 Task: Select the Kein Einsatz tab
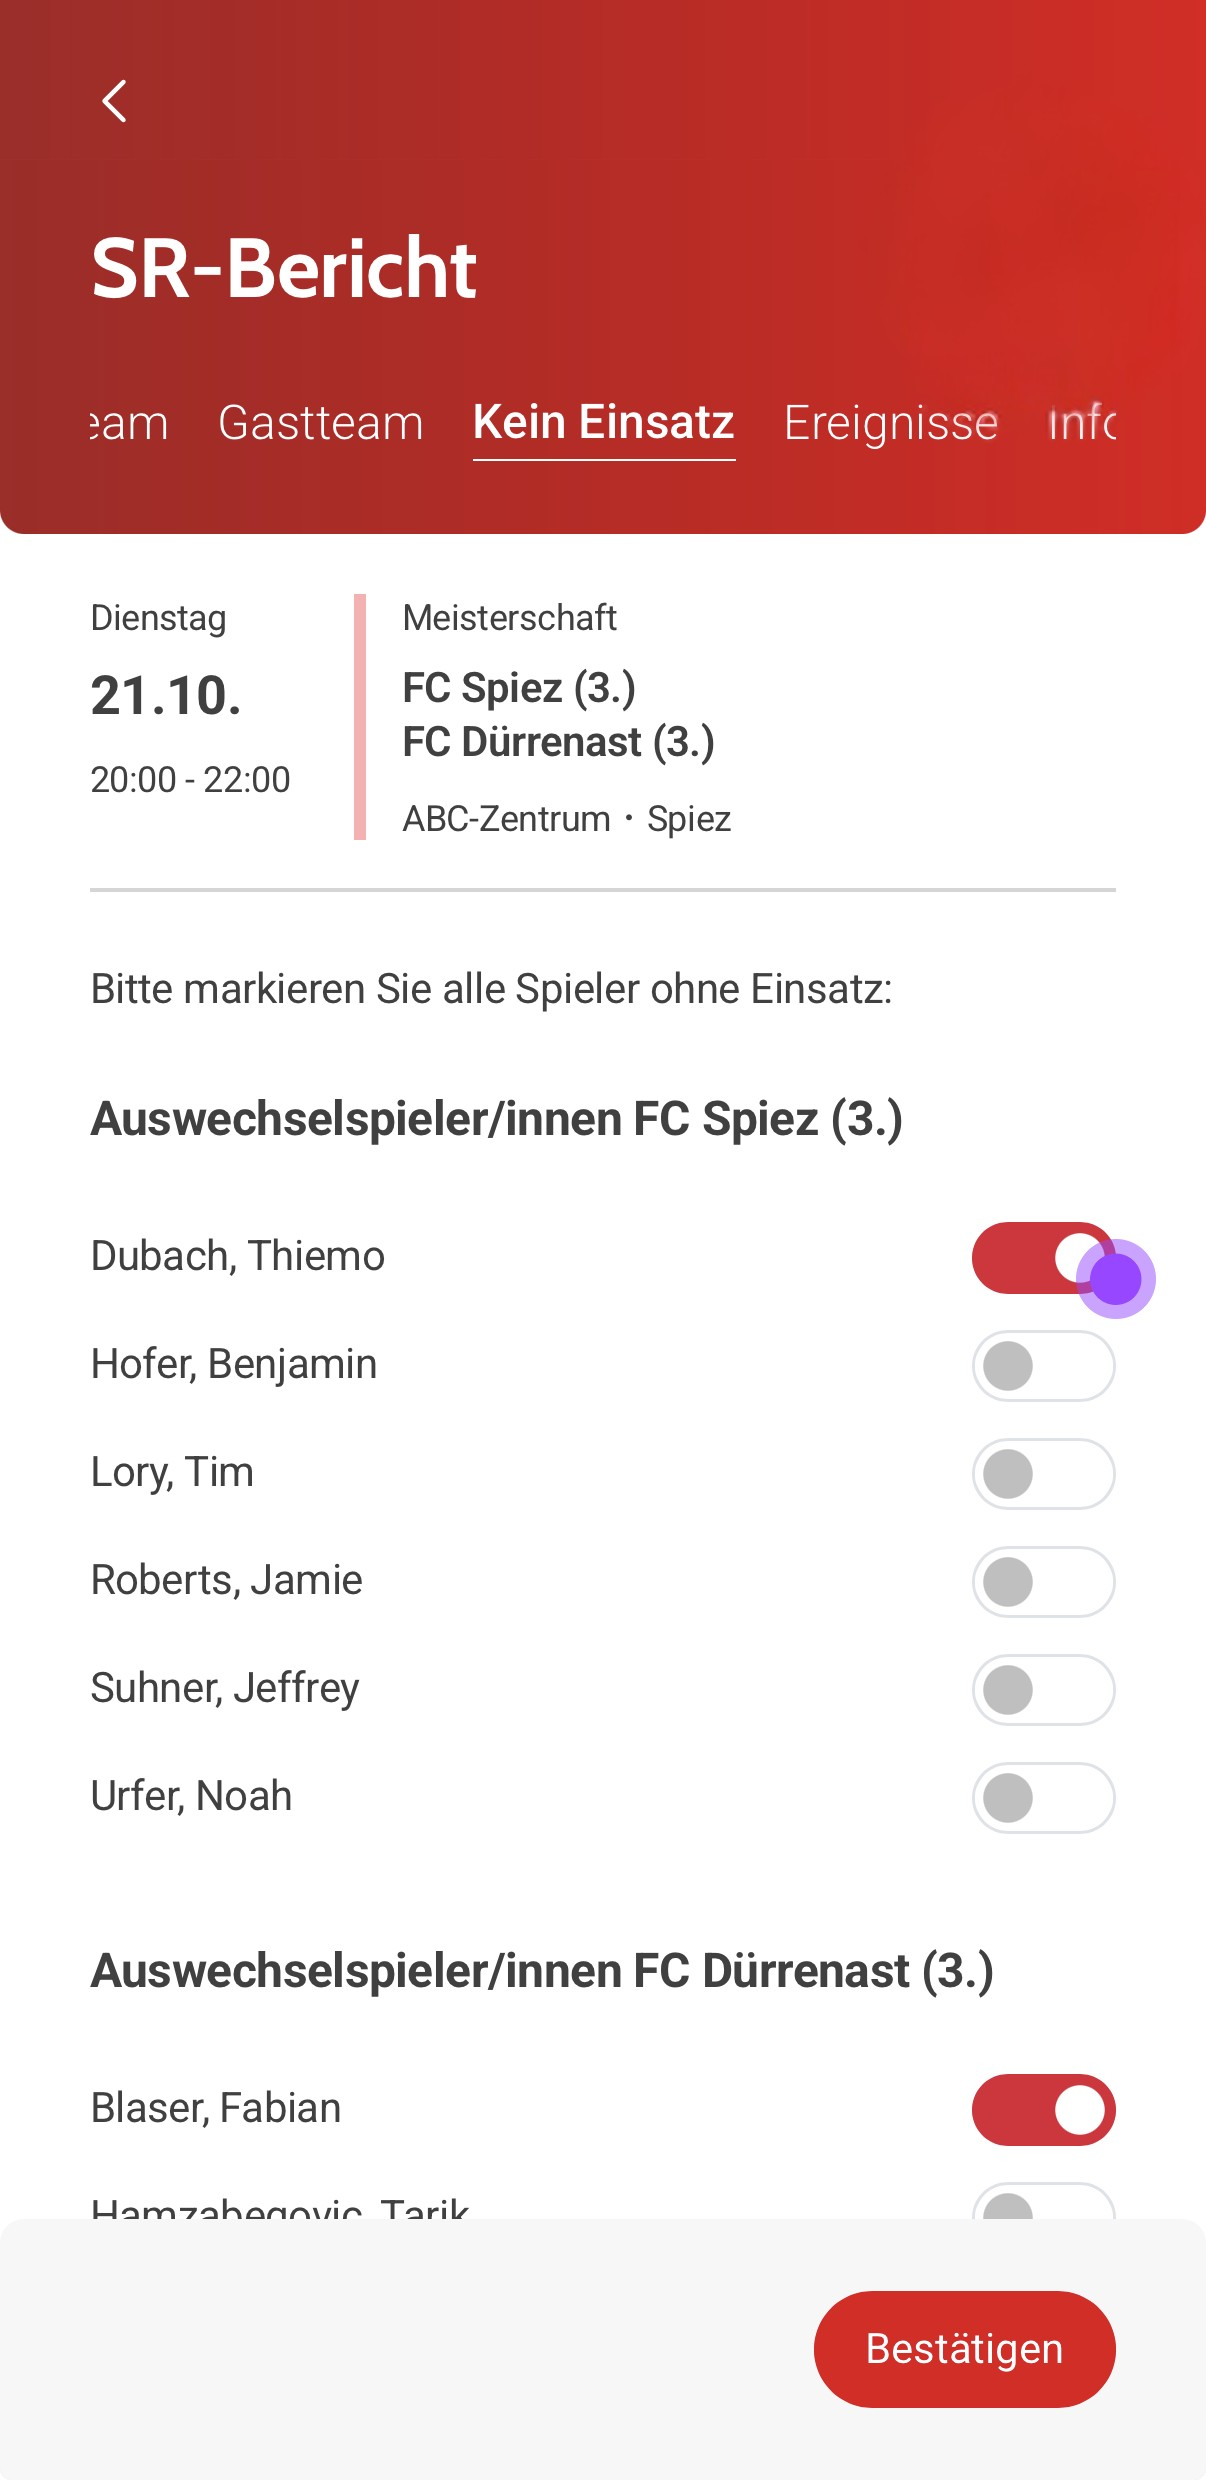point(604,423)
